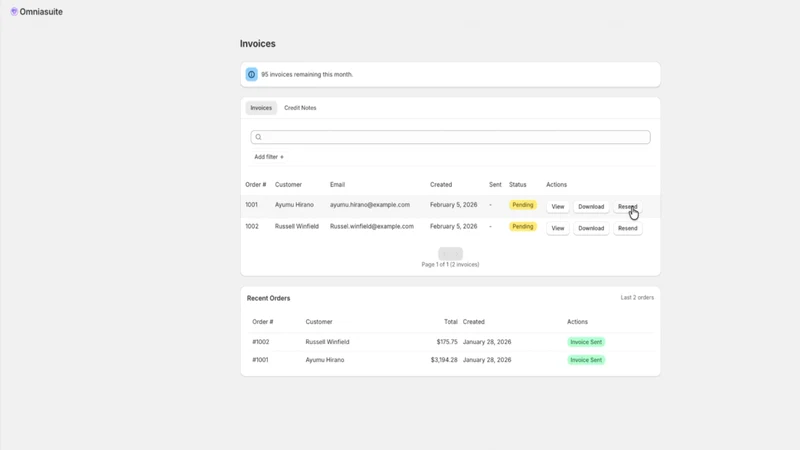Click order number 1002 in invoices table
The image size is (800, 450).
tap(252, 226)
